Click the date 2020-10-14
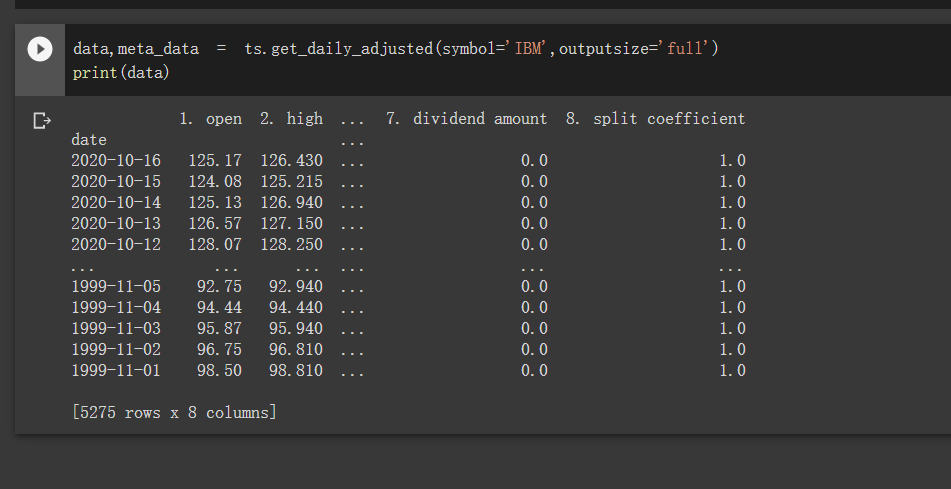The width and height of the screenshot is (951, 489). click(116, 203)
